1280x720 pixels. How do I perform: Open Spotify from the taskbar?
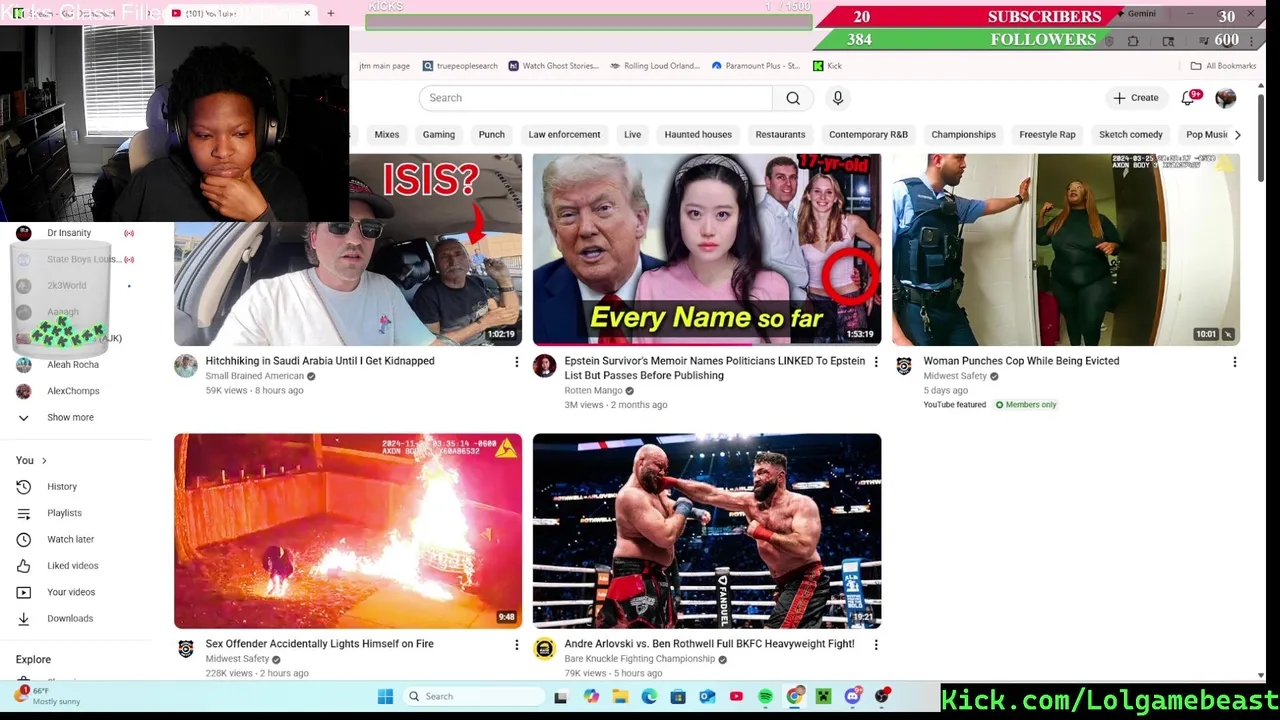[765, 697]
